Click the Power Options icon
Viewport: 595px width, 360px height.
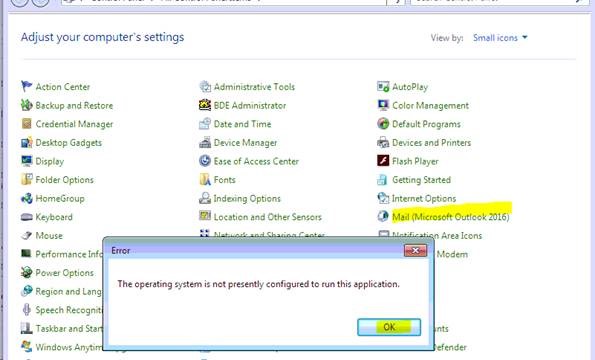point(27,272)
